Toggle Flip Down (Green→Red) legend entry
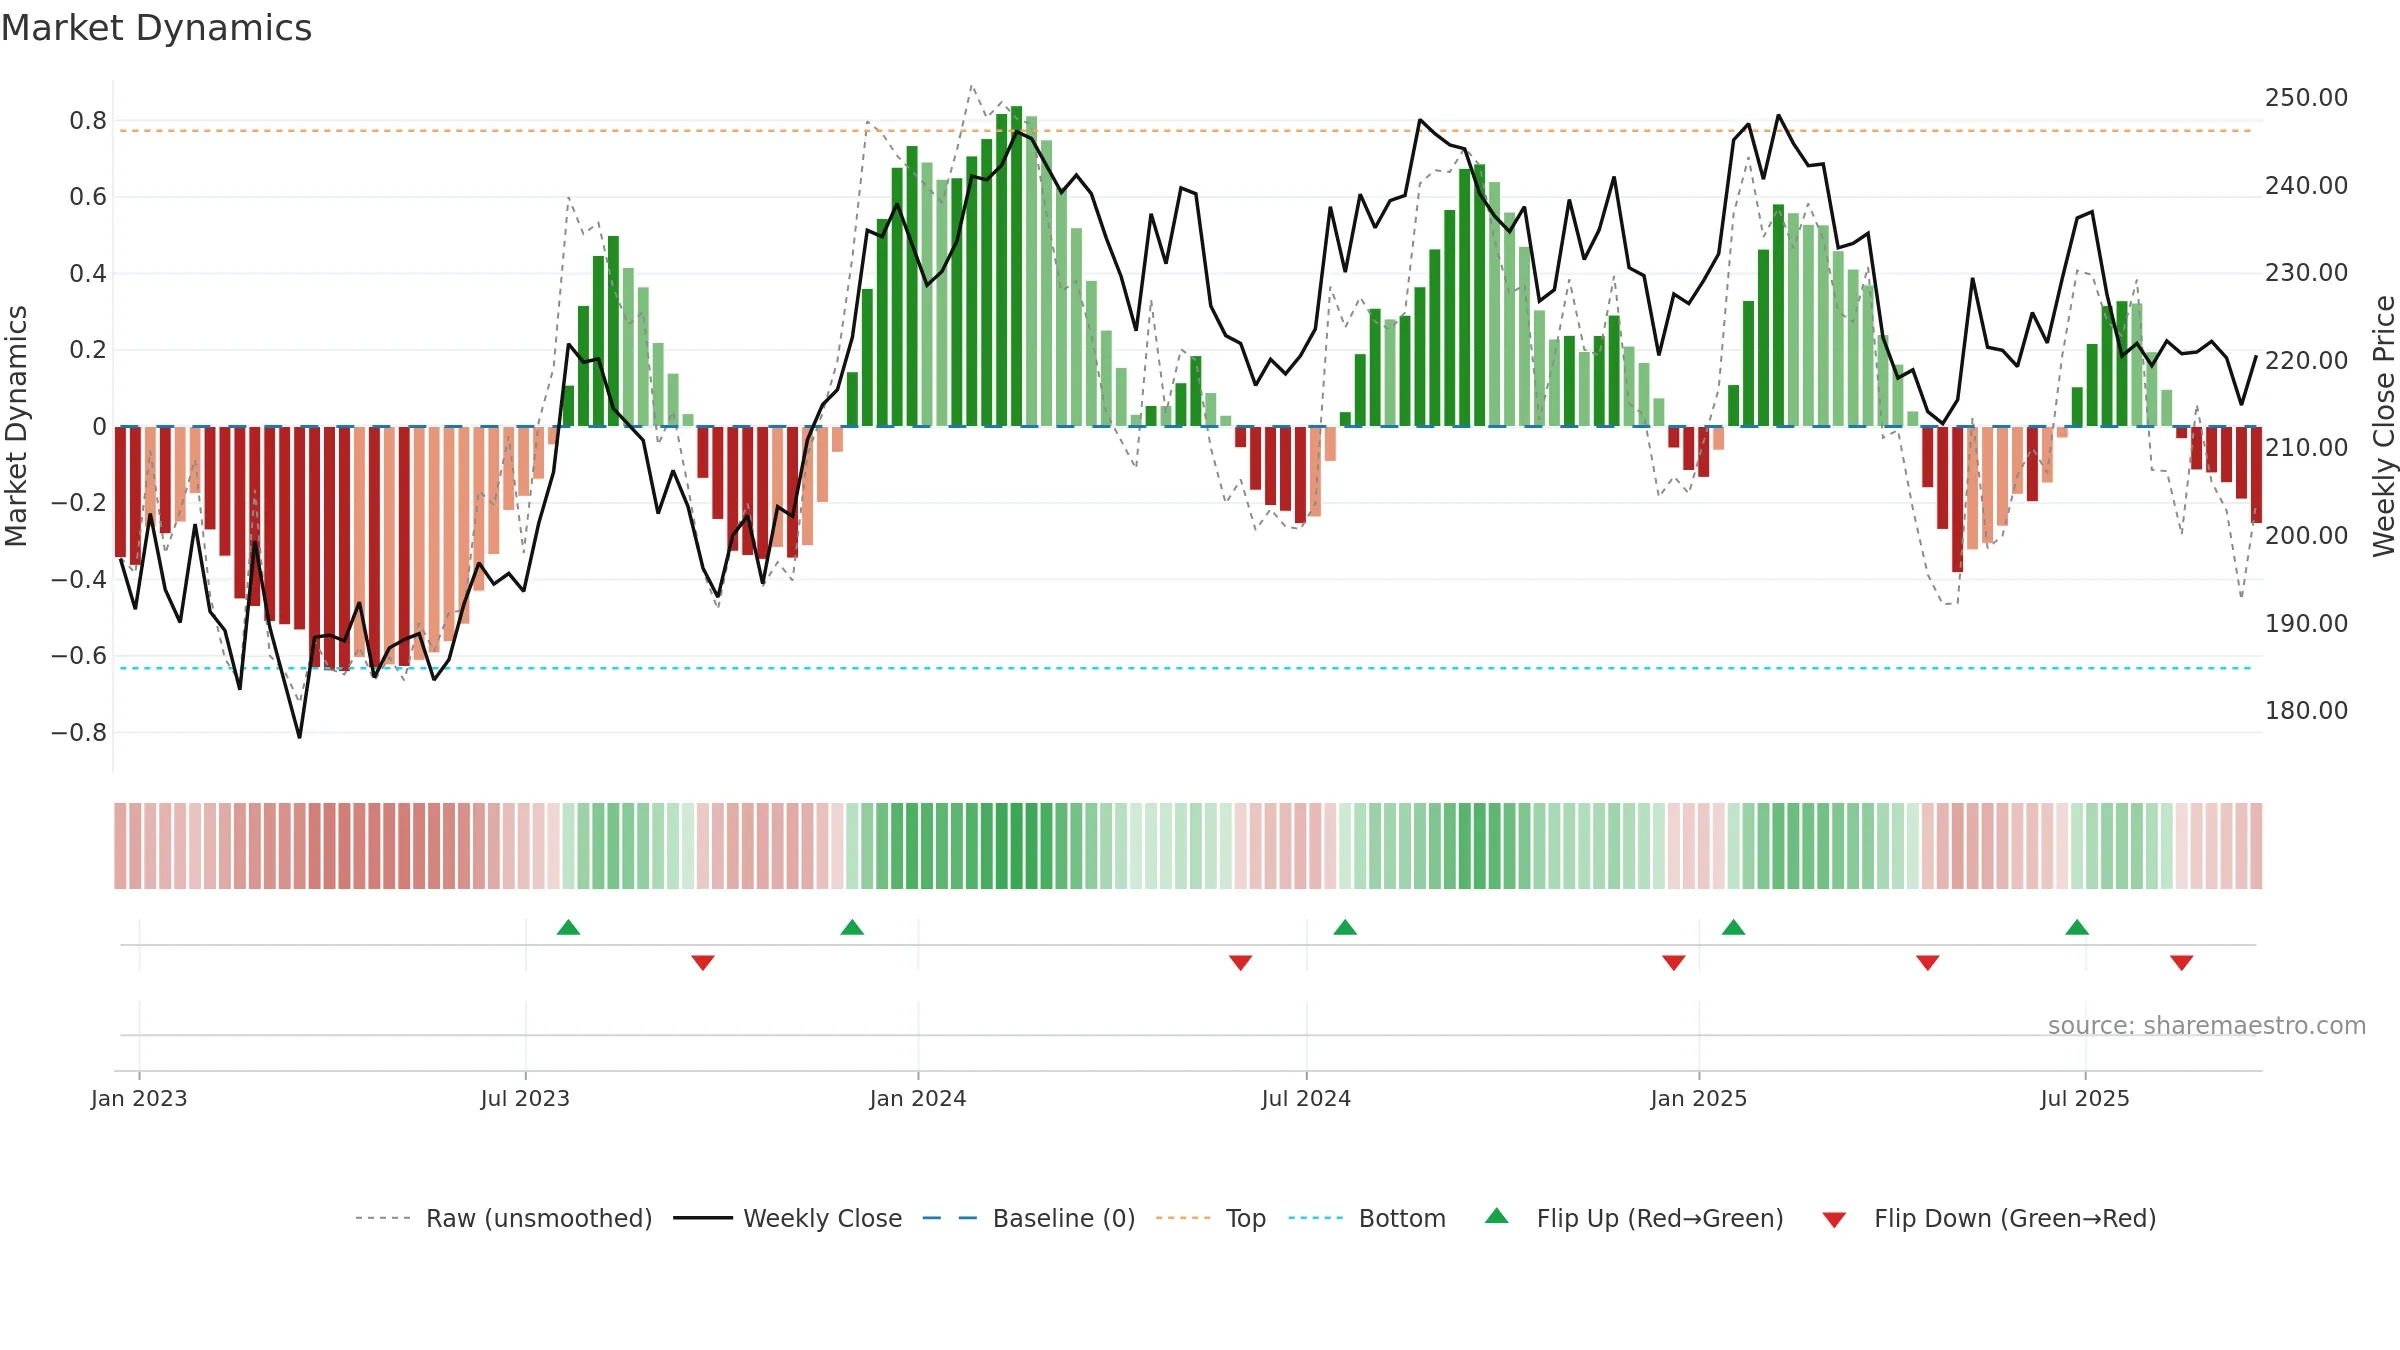This screenshot has width=2400, height=1350. [x=1989, y=1218]
